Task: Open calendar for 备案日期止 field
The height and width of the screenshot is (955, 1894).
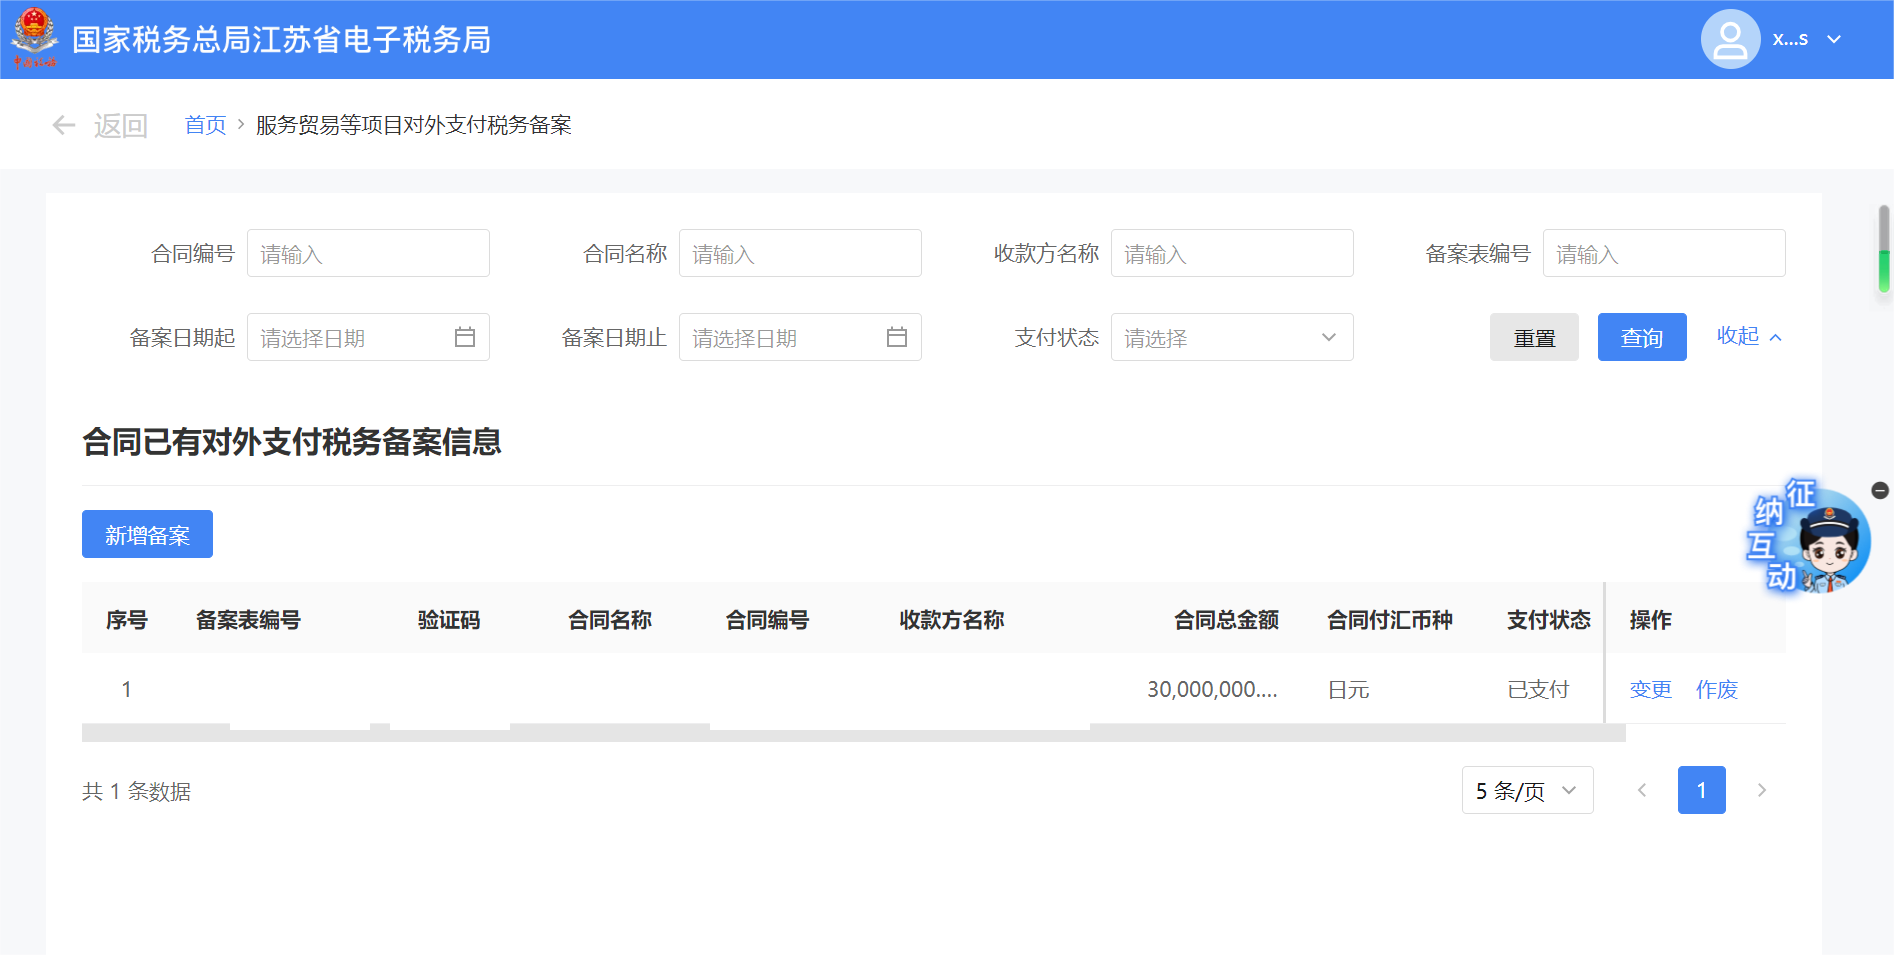Action: pos(897,337)
